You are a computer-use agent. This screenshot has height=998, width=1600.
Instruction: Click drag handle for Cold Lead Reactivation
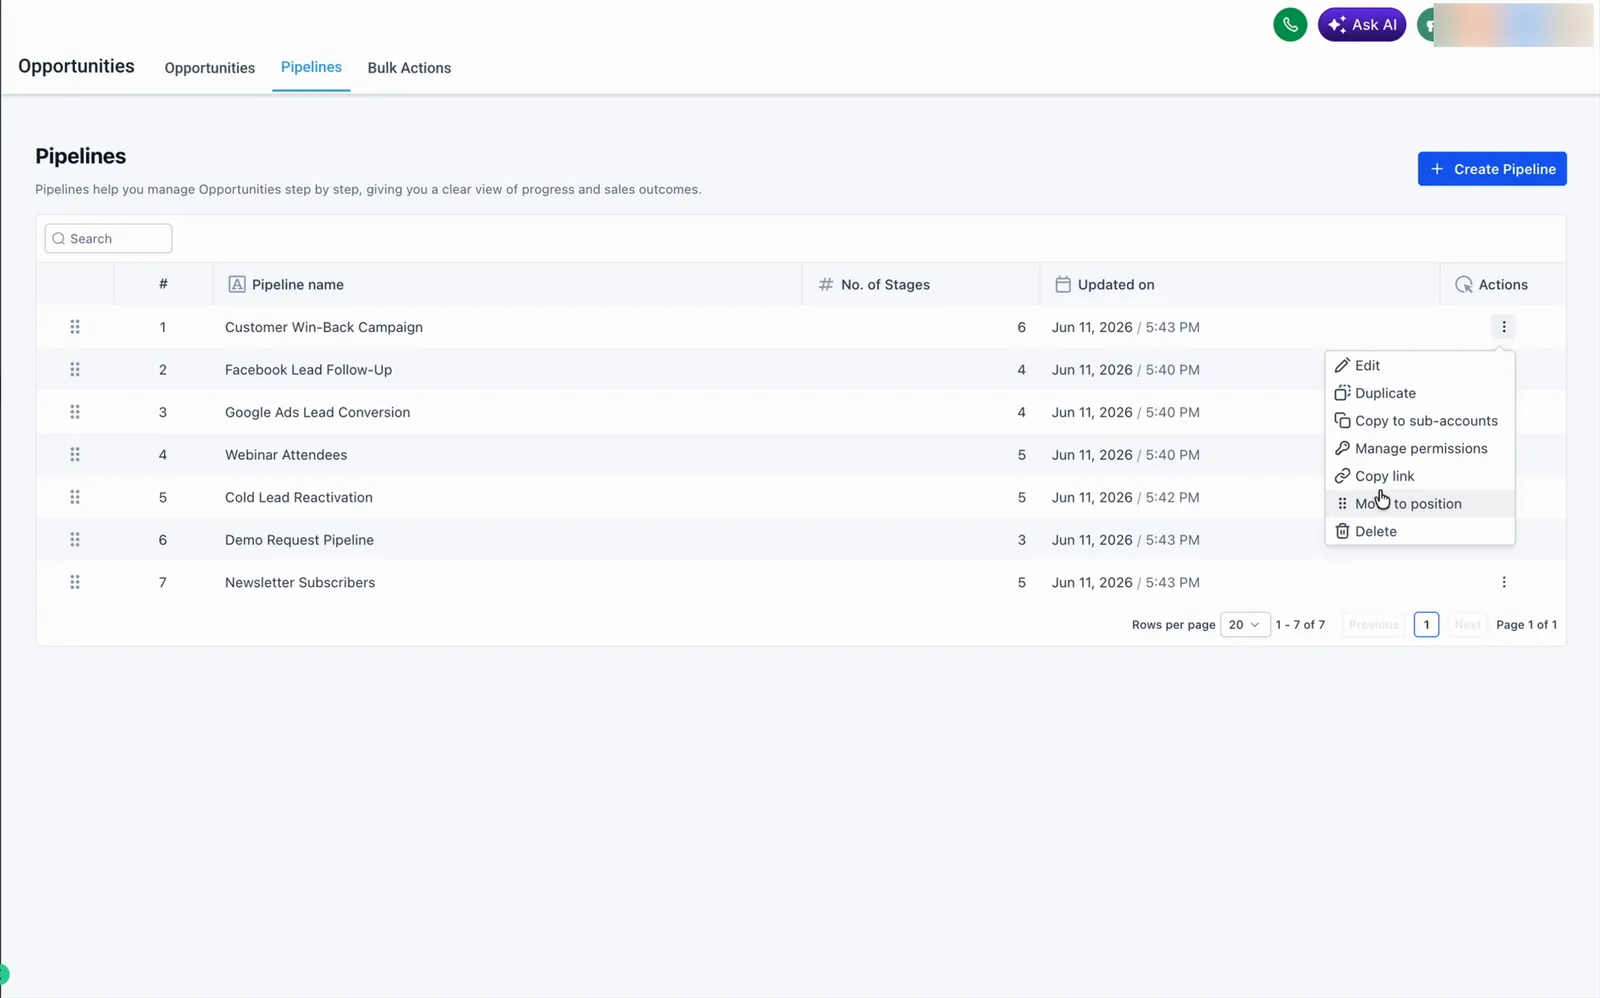[x=75, y=497]
